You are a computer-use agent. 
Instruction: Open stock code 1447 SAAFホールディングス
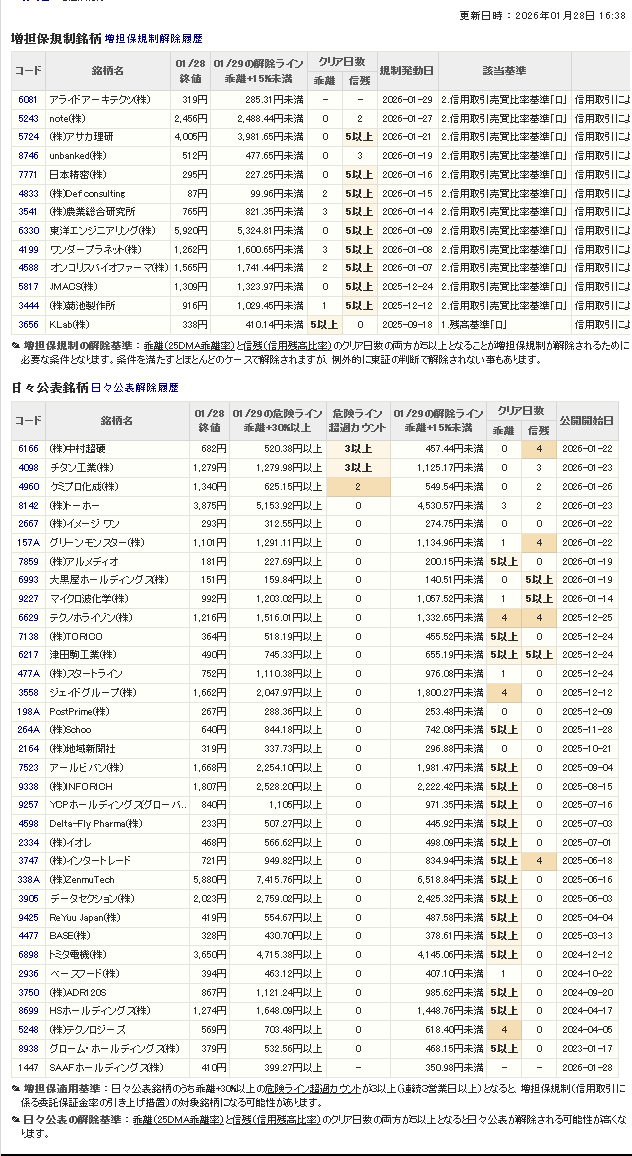(28, 1067)
